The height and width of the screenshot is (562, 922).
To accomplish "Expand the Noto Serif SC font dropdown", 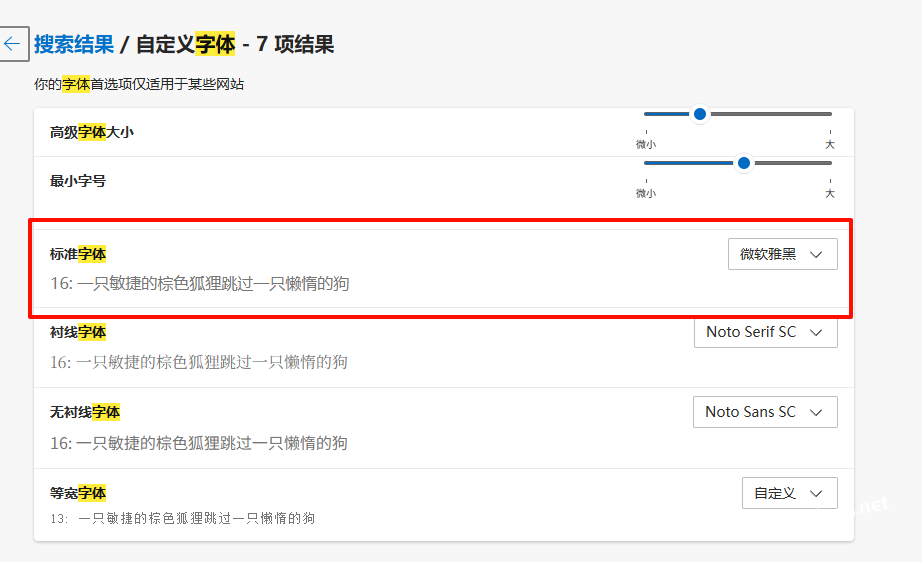I will coord(765,332).
